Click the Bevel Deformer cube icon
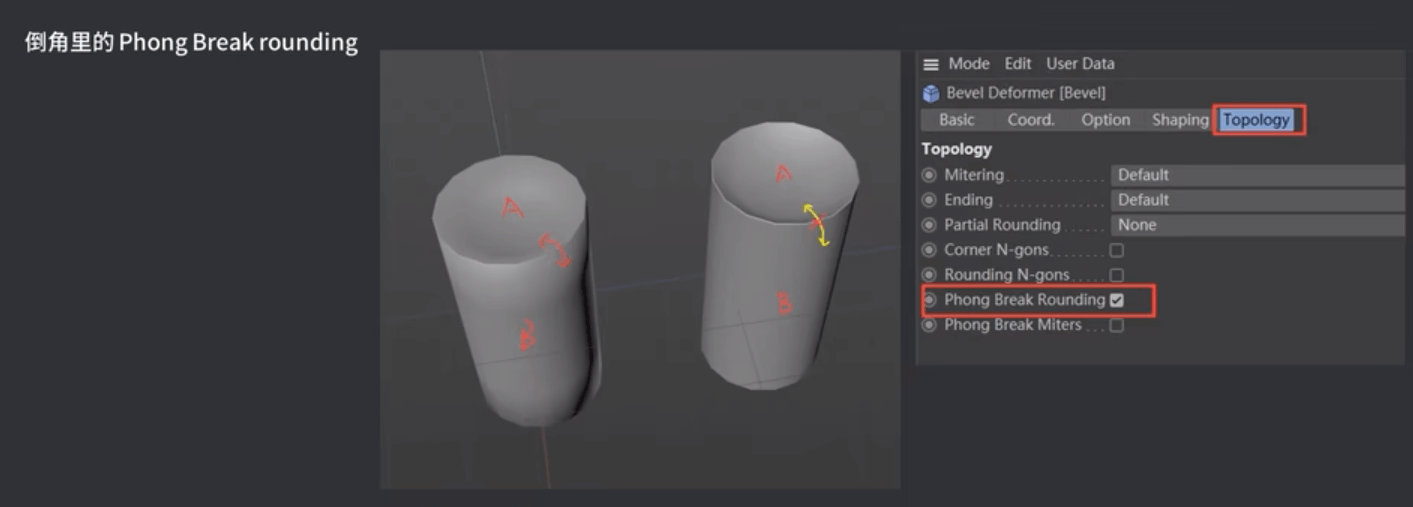The width and height of the screenshot is (1413, 507). [931, 93]
